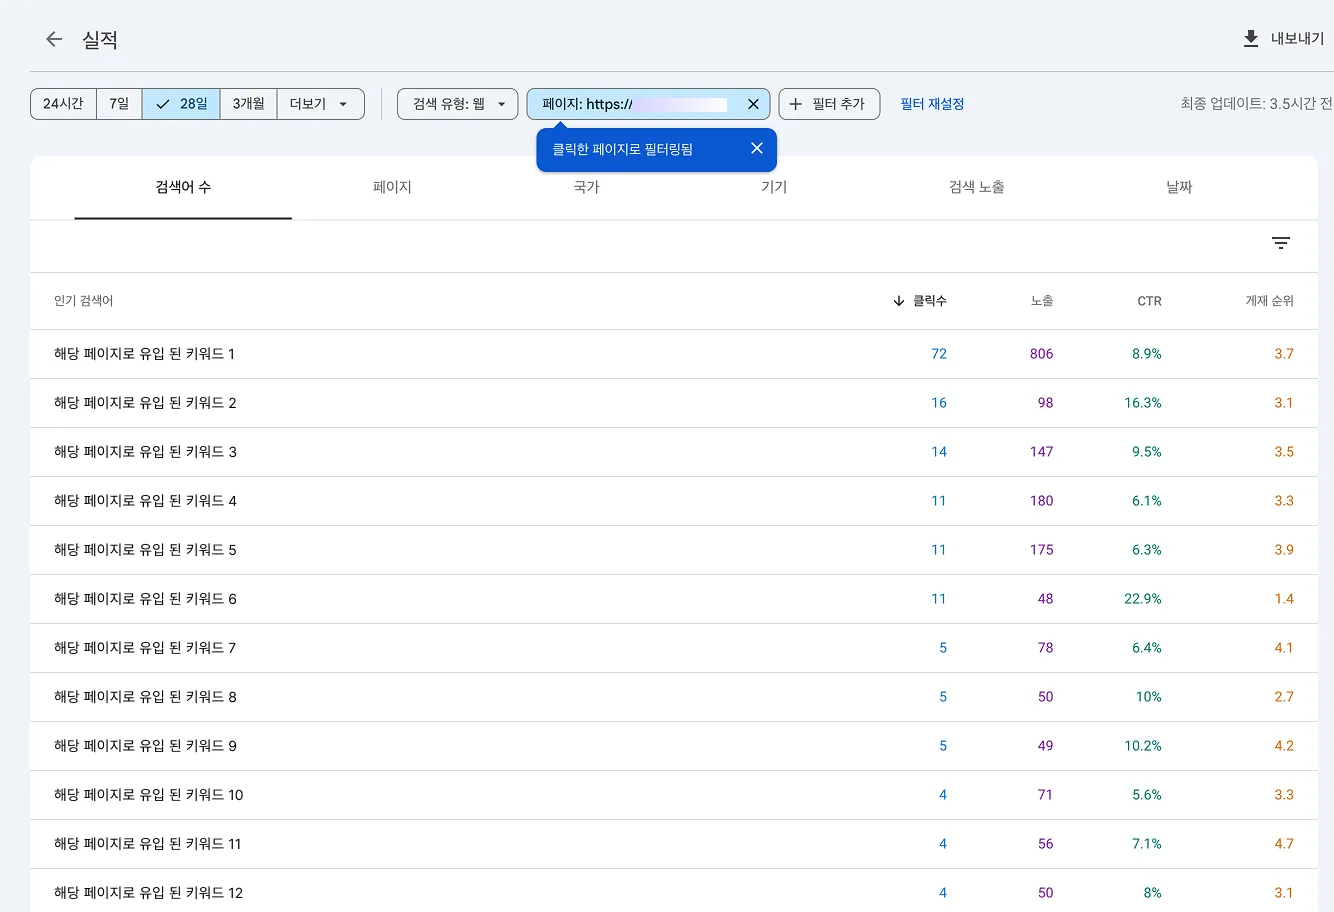
Task: Click the plus icon on 필터 추가
Action: click(795, 103)
